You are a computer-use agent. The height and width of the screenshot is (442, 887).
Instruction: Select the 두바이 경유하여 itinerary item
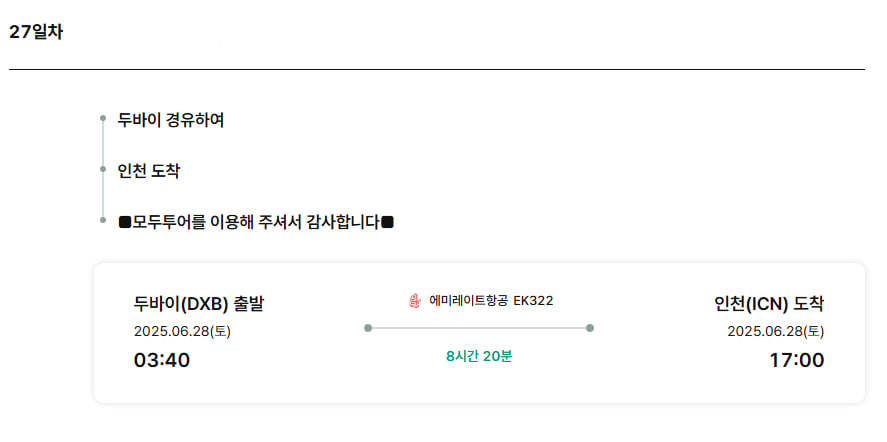pyautogui.click(x=171, y=121)
